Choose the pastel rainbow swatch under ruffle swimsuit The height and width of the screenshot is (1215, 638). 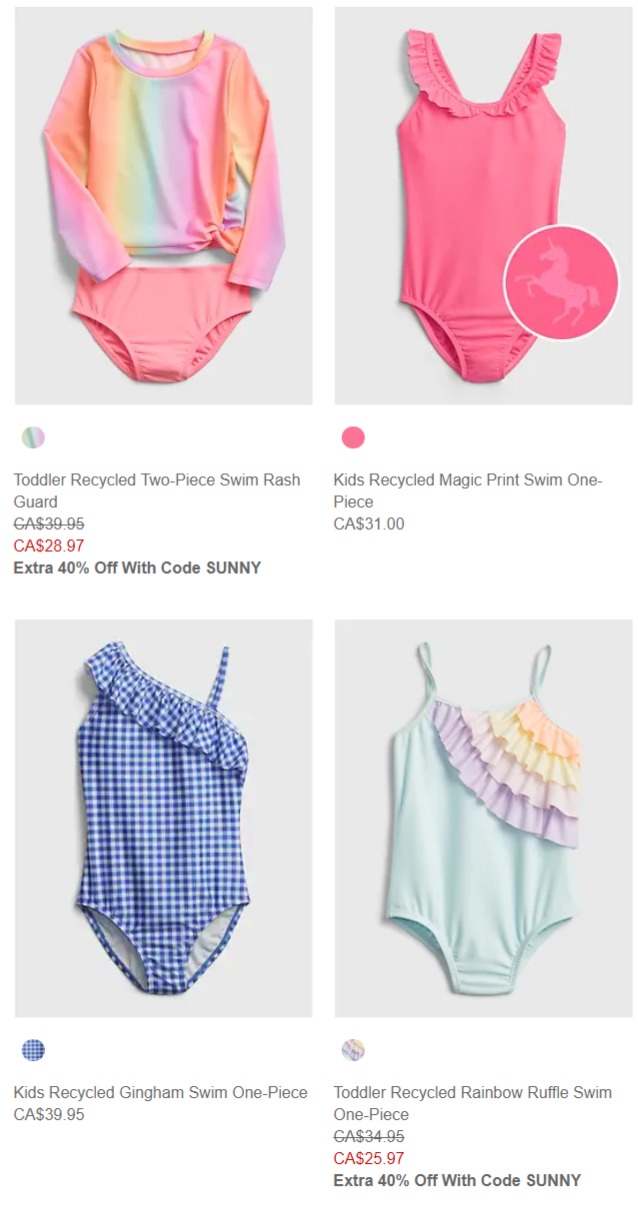click(x=353, y=1050)
